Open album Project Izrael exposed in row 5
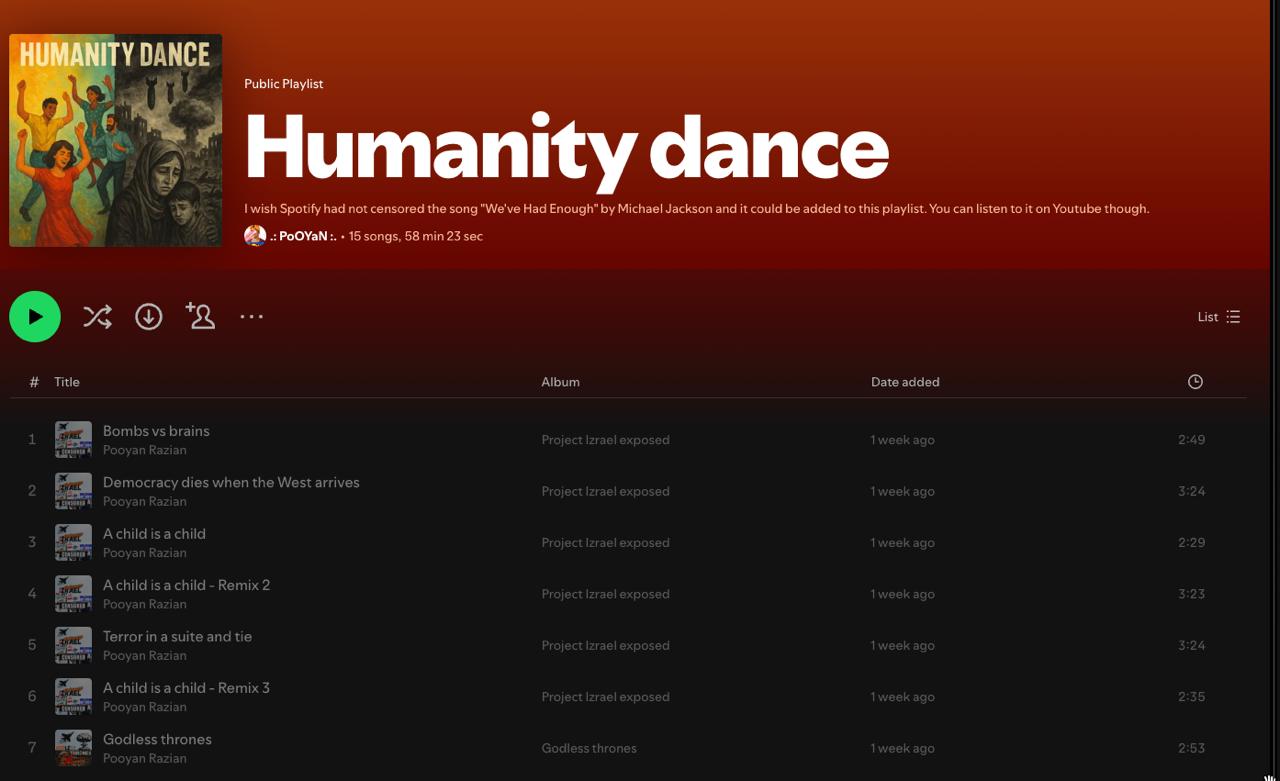Image resolution: width=1280 pixels, height=781 pixels. (605, 645)
